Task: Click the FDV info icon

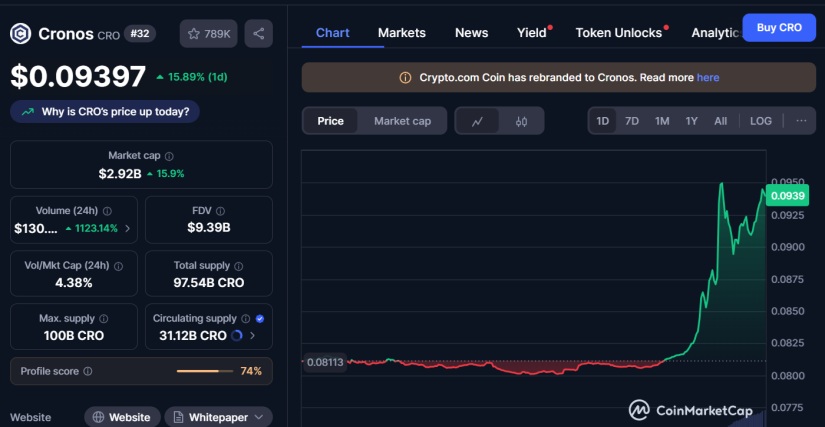Action: tap(224, 211)
